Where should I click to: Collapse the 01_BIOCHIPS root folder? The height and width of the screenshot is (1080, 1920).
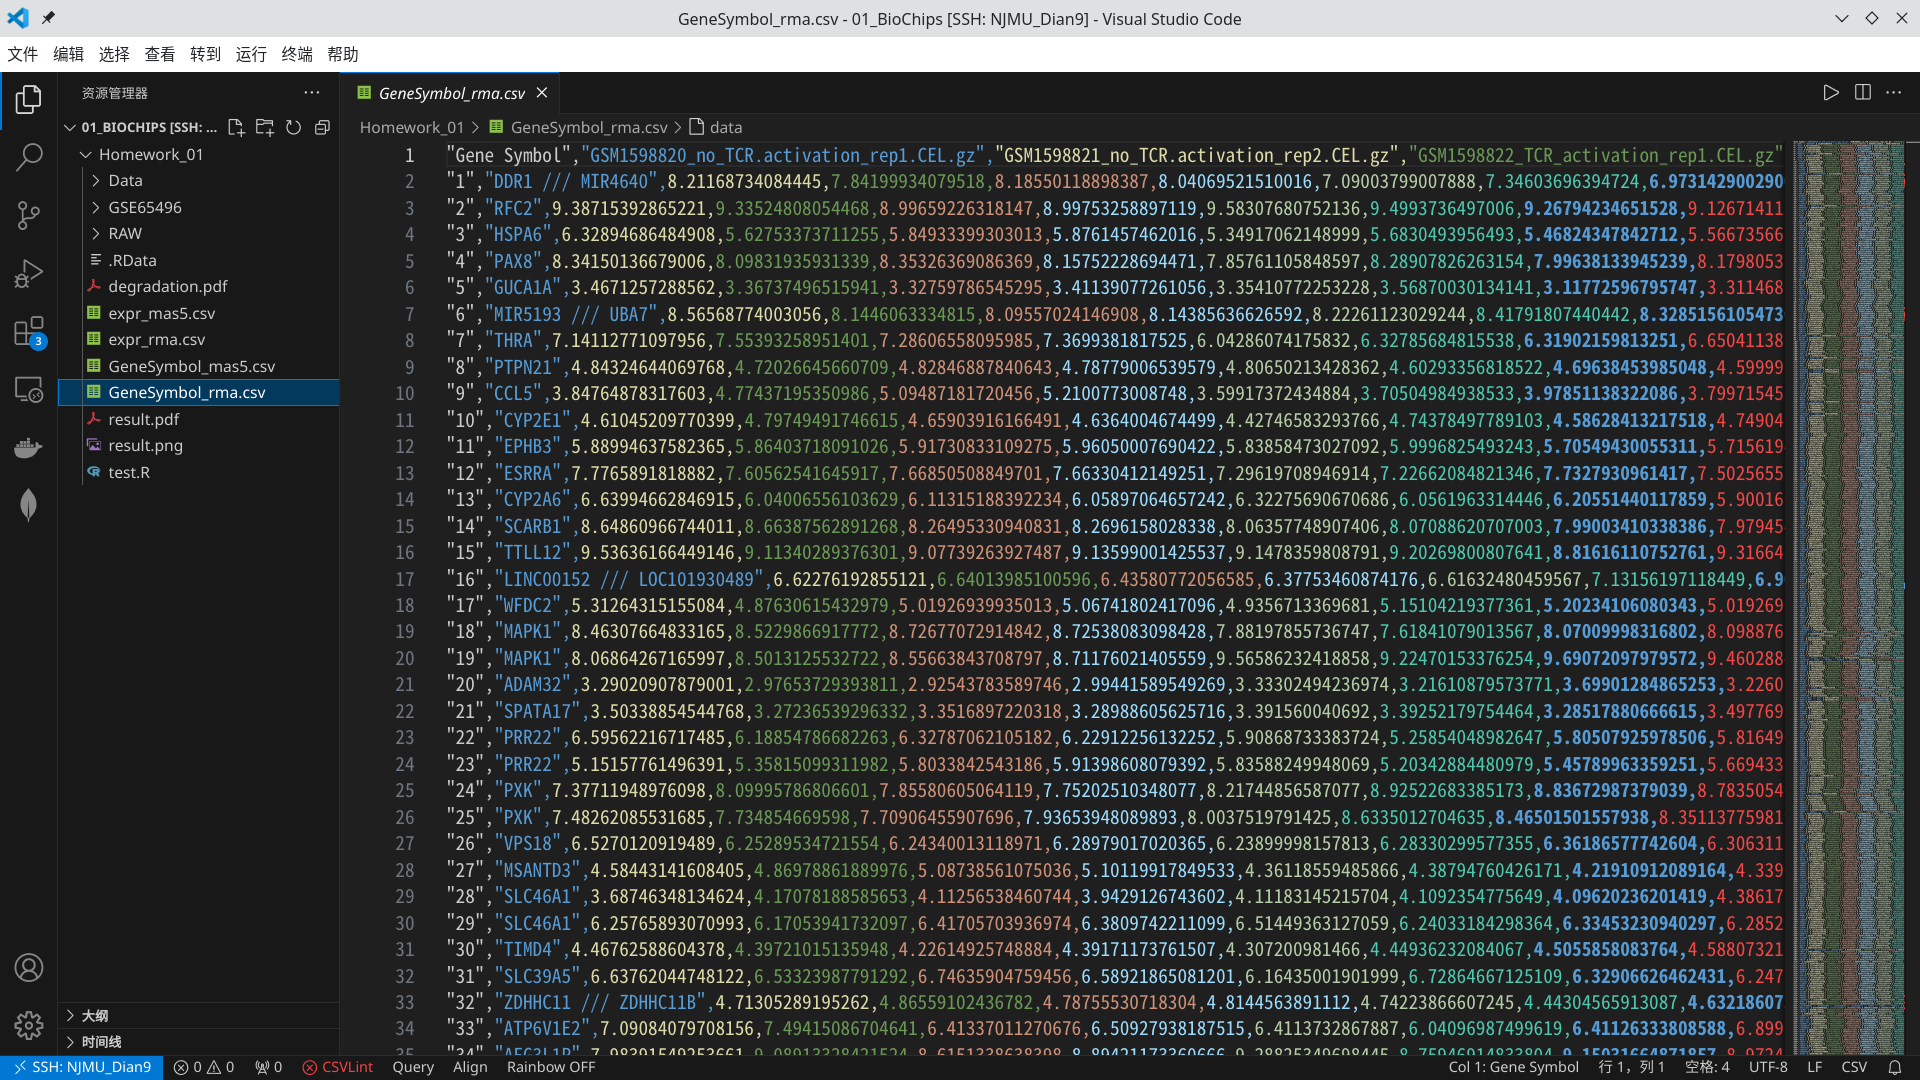click(x=70, y=127)
